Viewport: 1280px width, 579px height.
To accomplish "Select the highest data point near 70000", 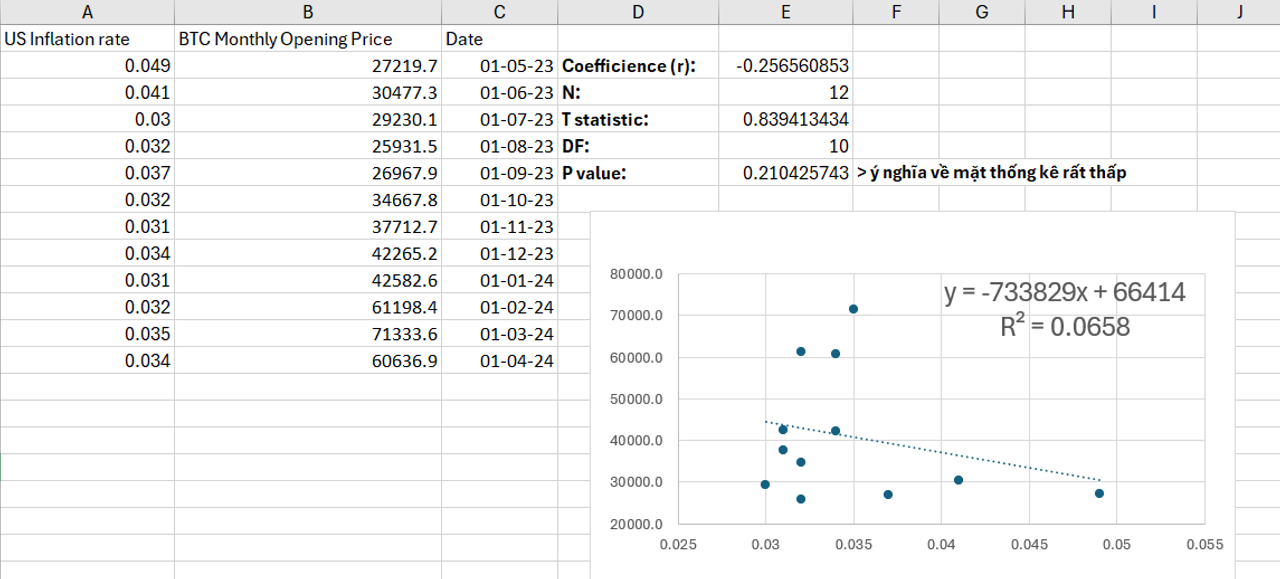I will pos(853,309).
